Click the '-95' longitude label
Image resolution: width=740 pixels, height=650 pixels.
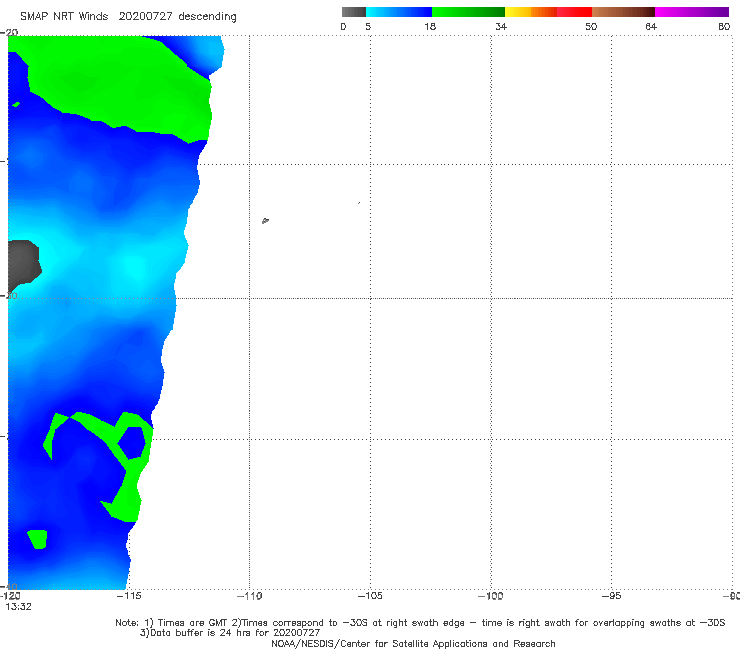[612, 596]
